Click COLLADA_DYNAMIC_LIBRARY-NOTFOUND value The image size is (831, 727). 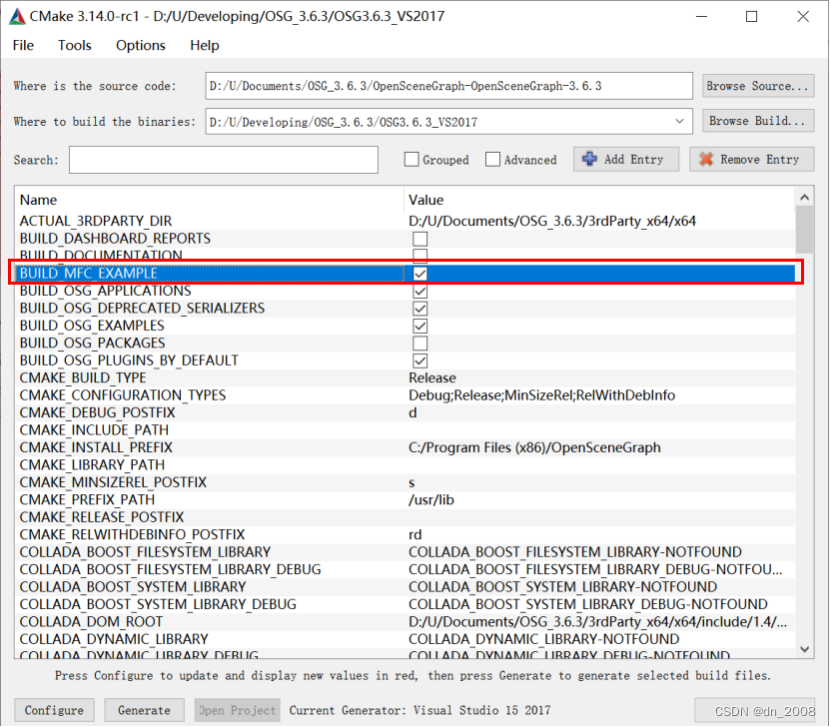point(544,640)
